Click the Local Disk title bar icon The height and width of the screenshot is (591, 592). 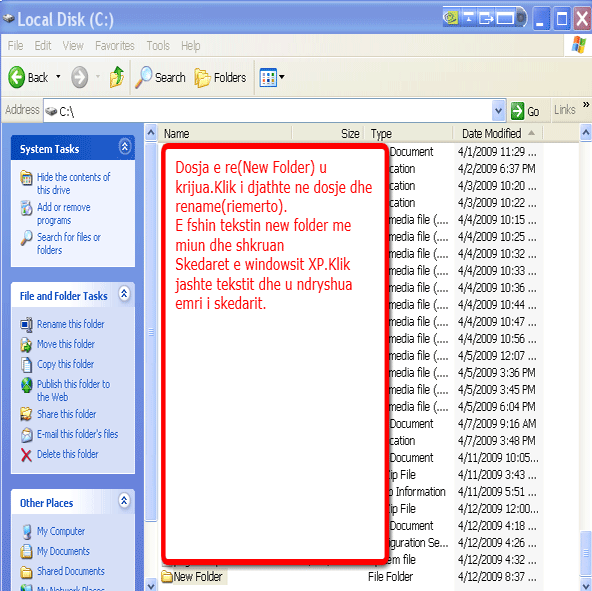pyautogui.click(x=8, y=18)
